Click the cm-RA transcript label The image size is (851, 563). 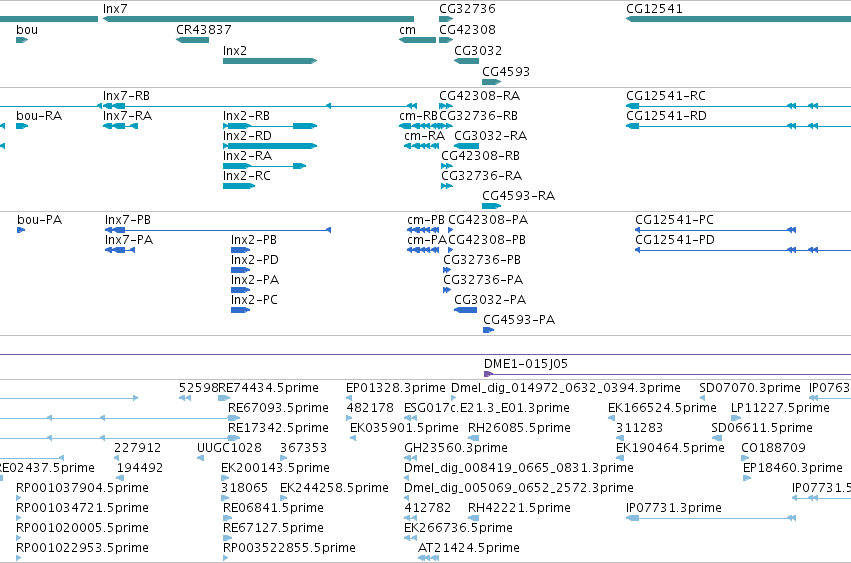[424, 136]
